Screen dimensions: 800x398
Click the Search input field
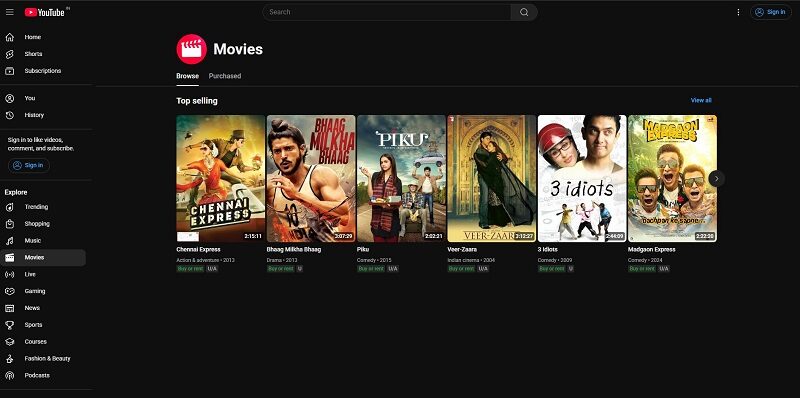pos(387,12)
